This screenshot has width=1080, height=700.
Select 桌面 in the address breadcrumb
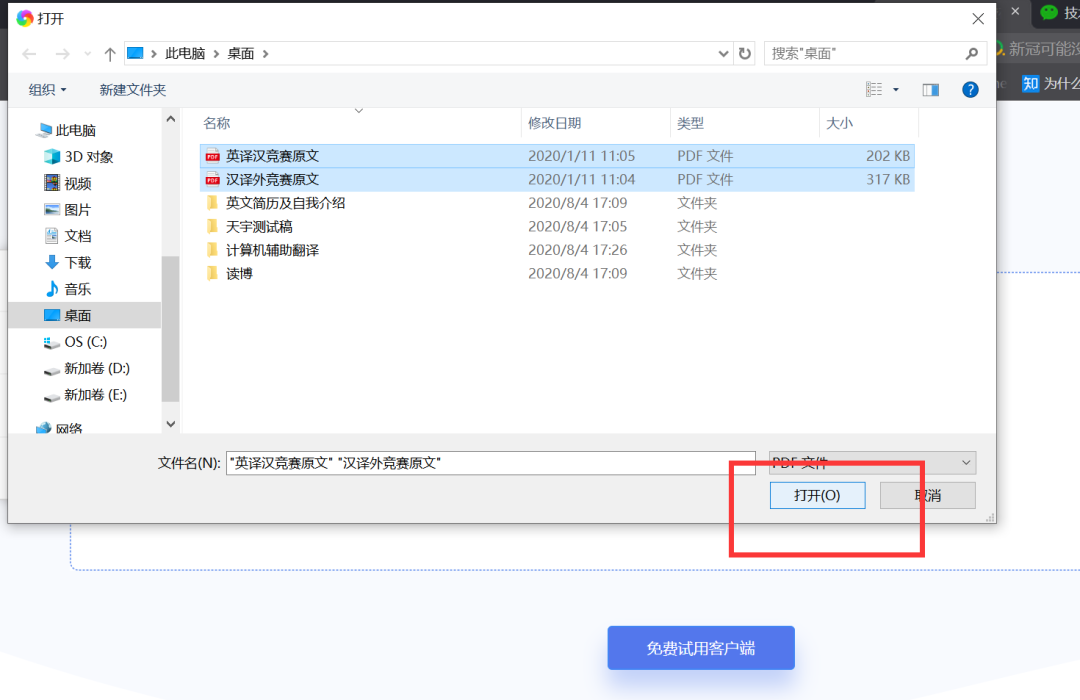coord(240,53)
